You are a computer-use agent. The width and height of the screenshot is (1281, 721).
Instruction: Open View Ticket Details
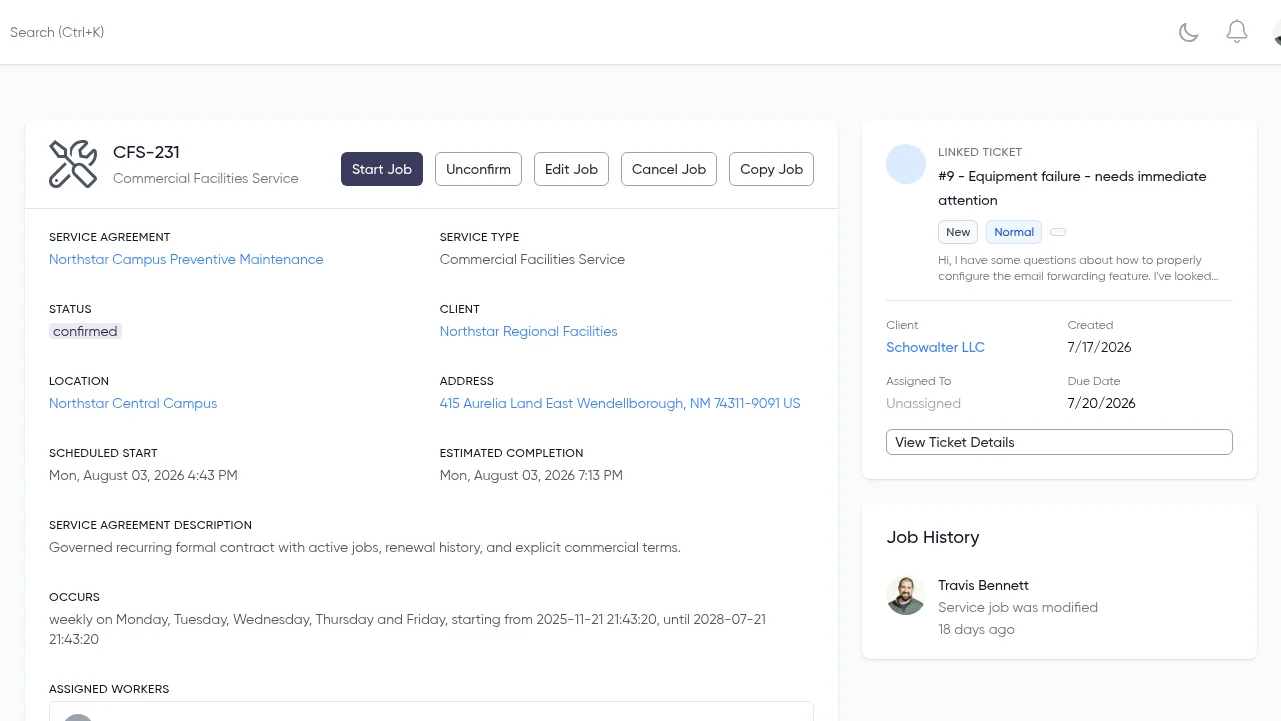point(1059,442)
